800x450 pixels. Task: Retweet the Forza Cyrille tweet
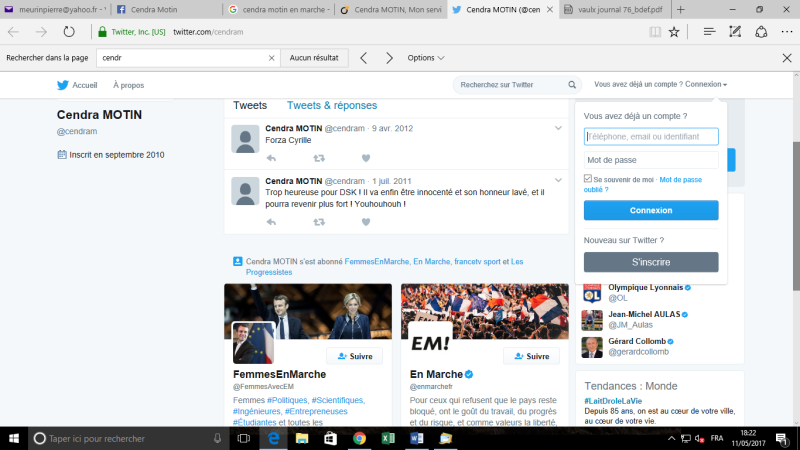click(x=319, y=158)
